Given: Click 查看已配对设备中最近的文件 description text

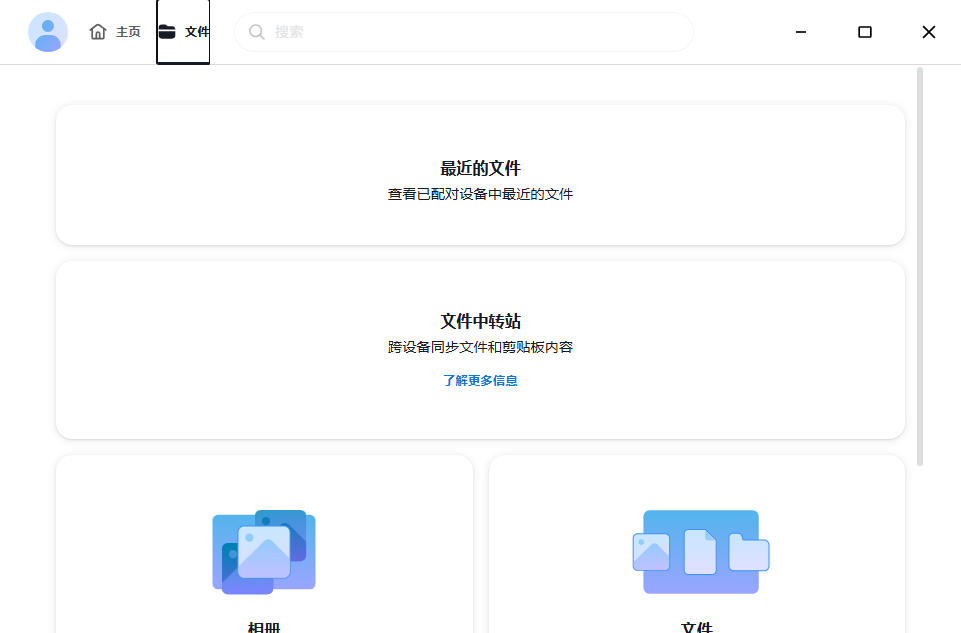Looking at the screenshot, I should tap(480, 194).
